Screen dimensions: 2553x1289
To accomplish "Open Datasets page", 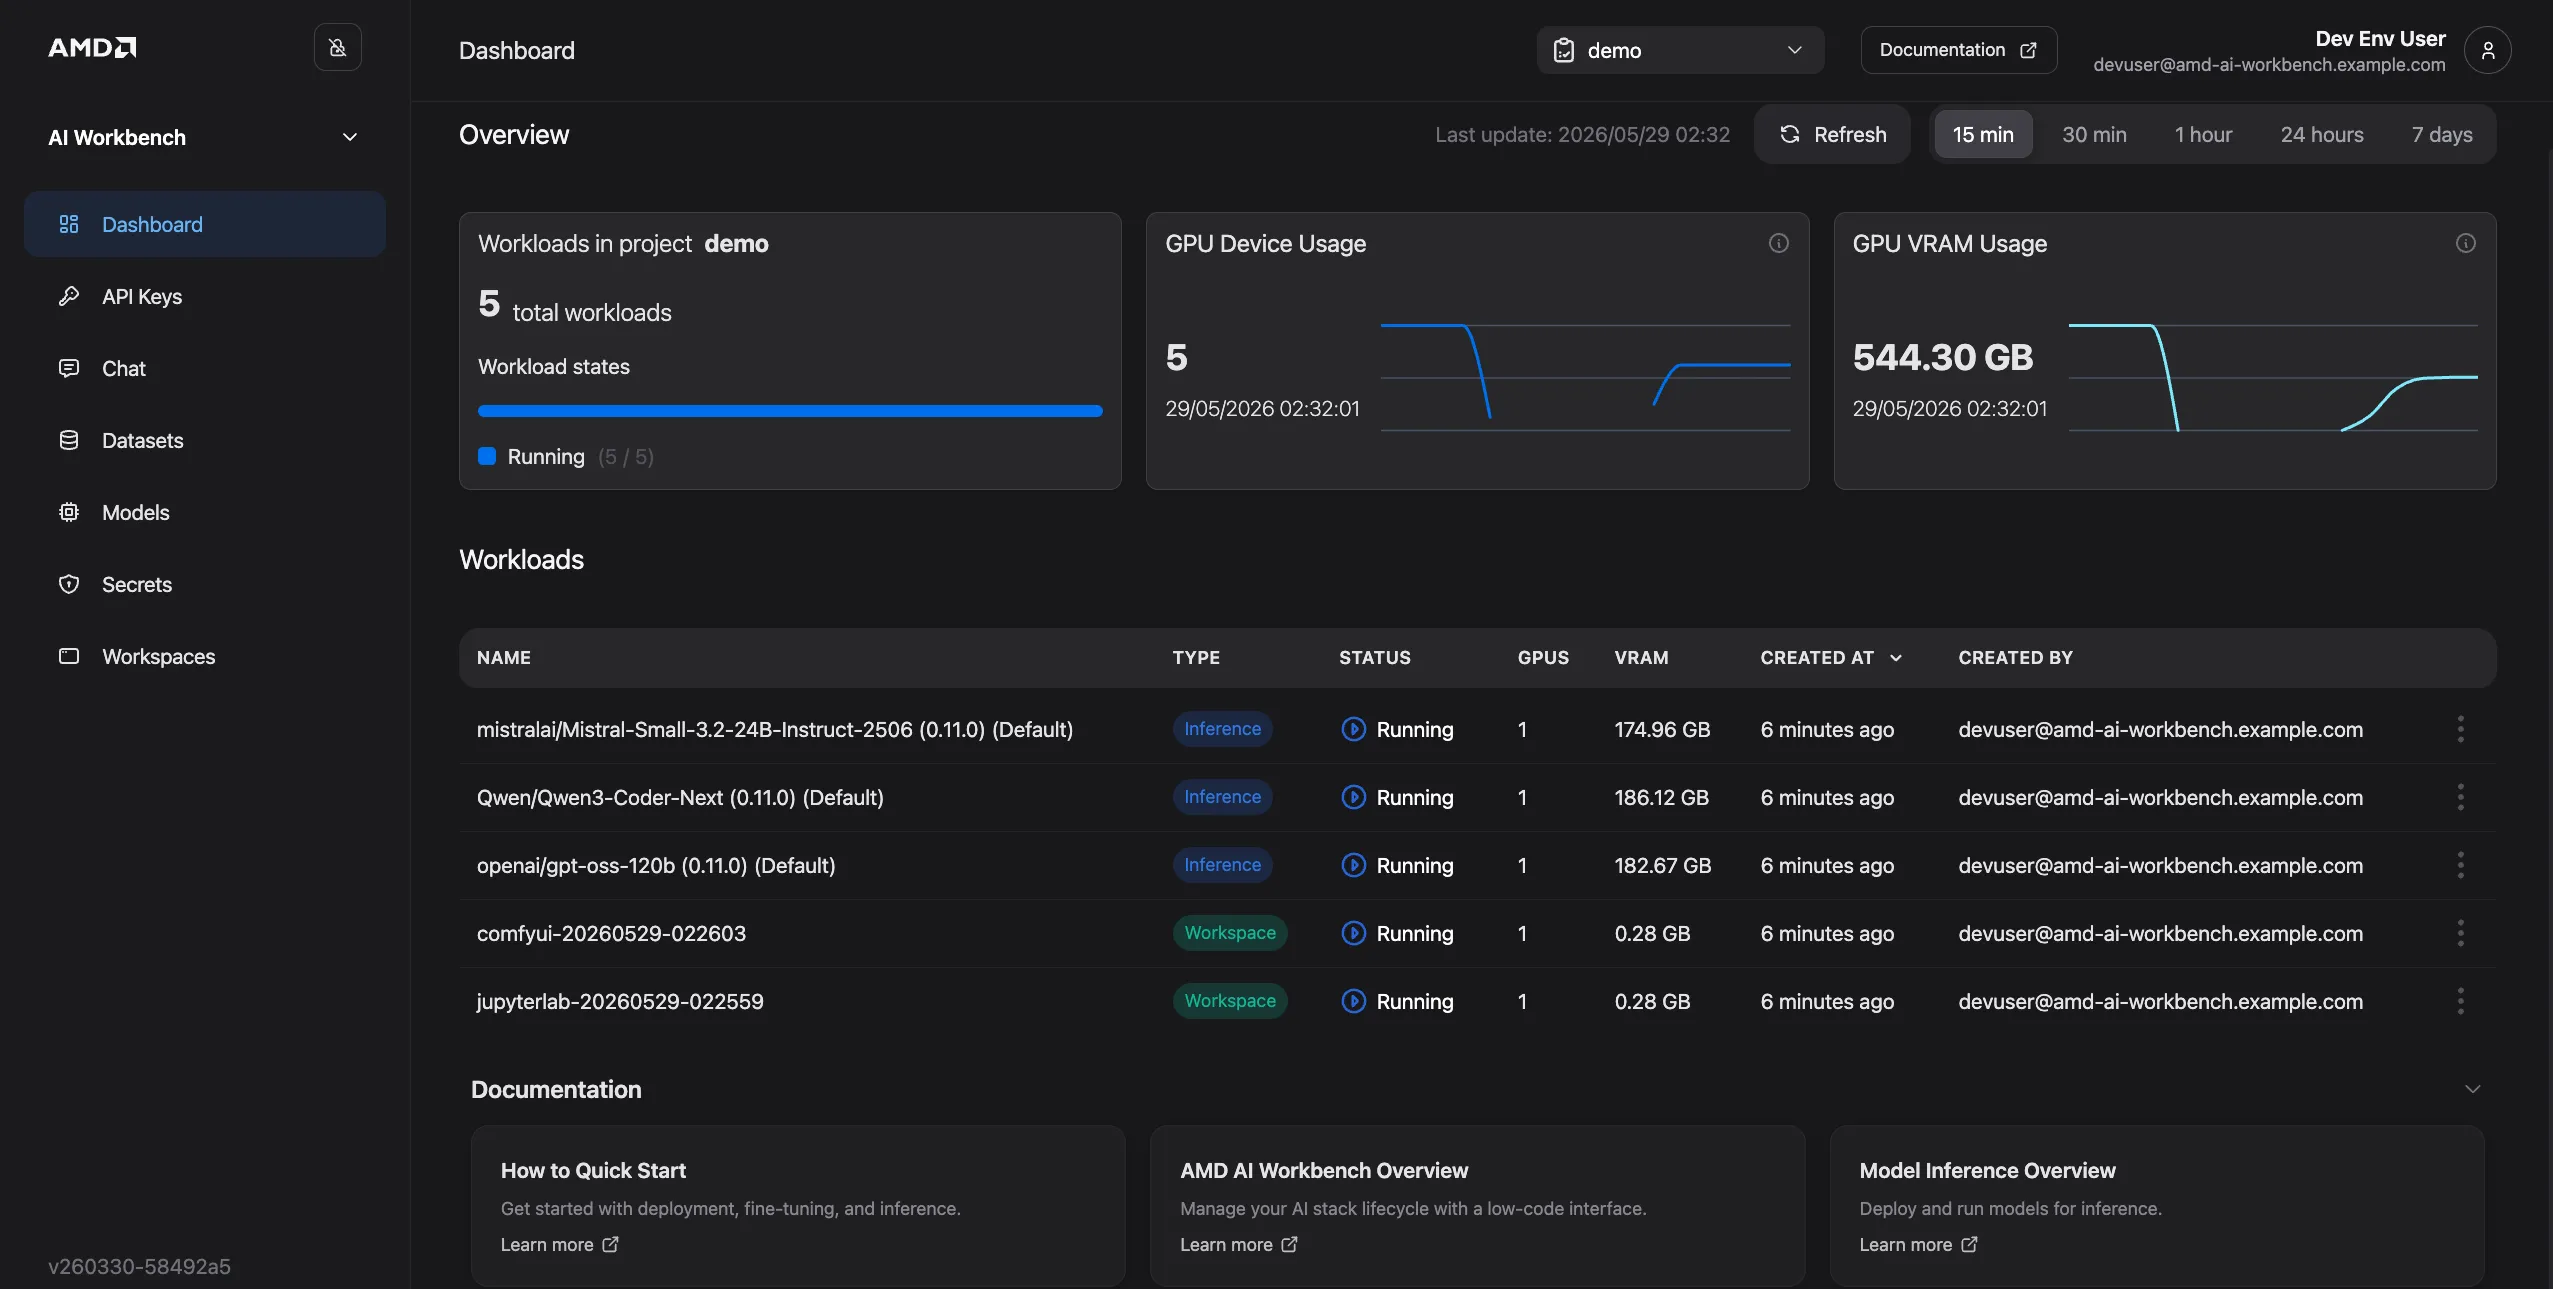I will tap(205, 440).
